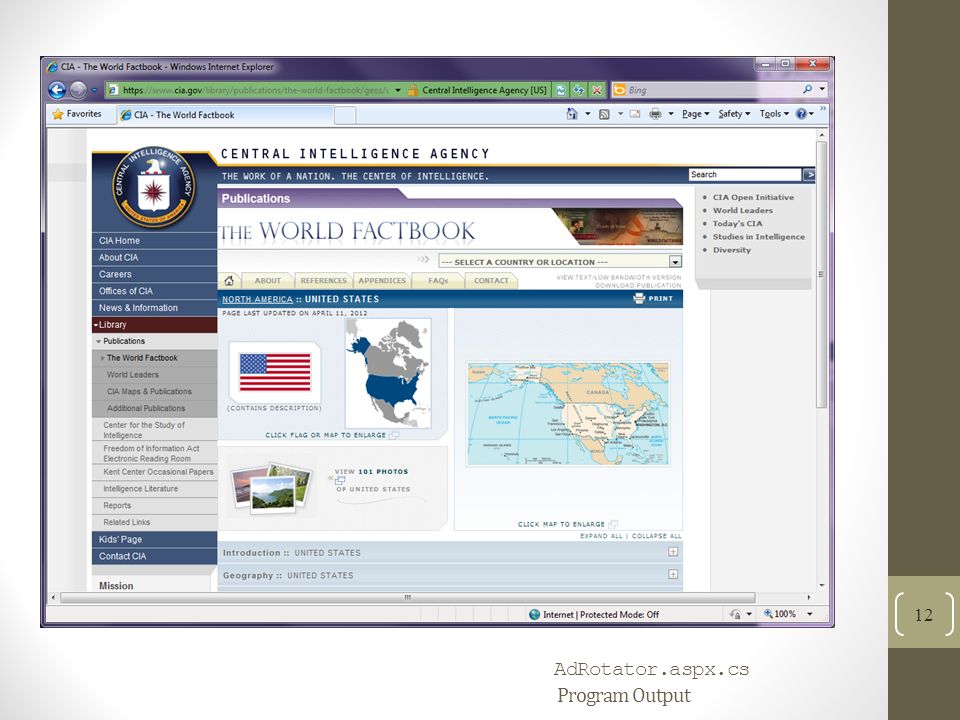Click in the Bing search box

[x=712, y=89]
